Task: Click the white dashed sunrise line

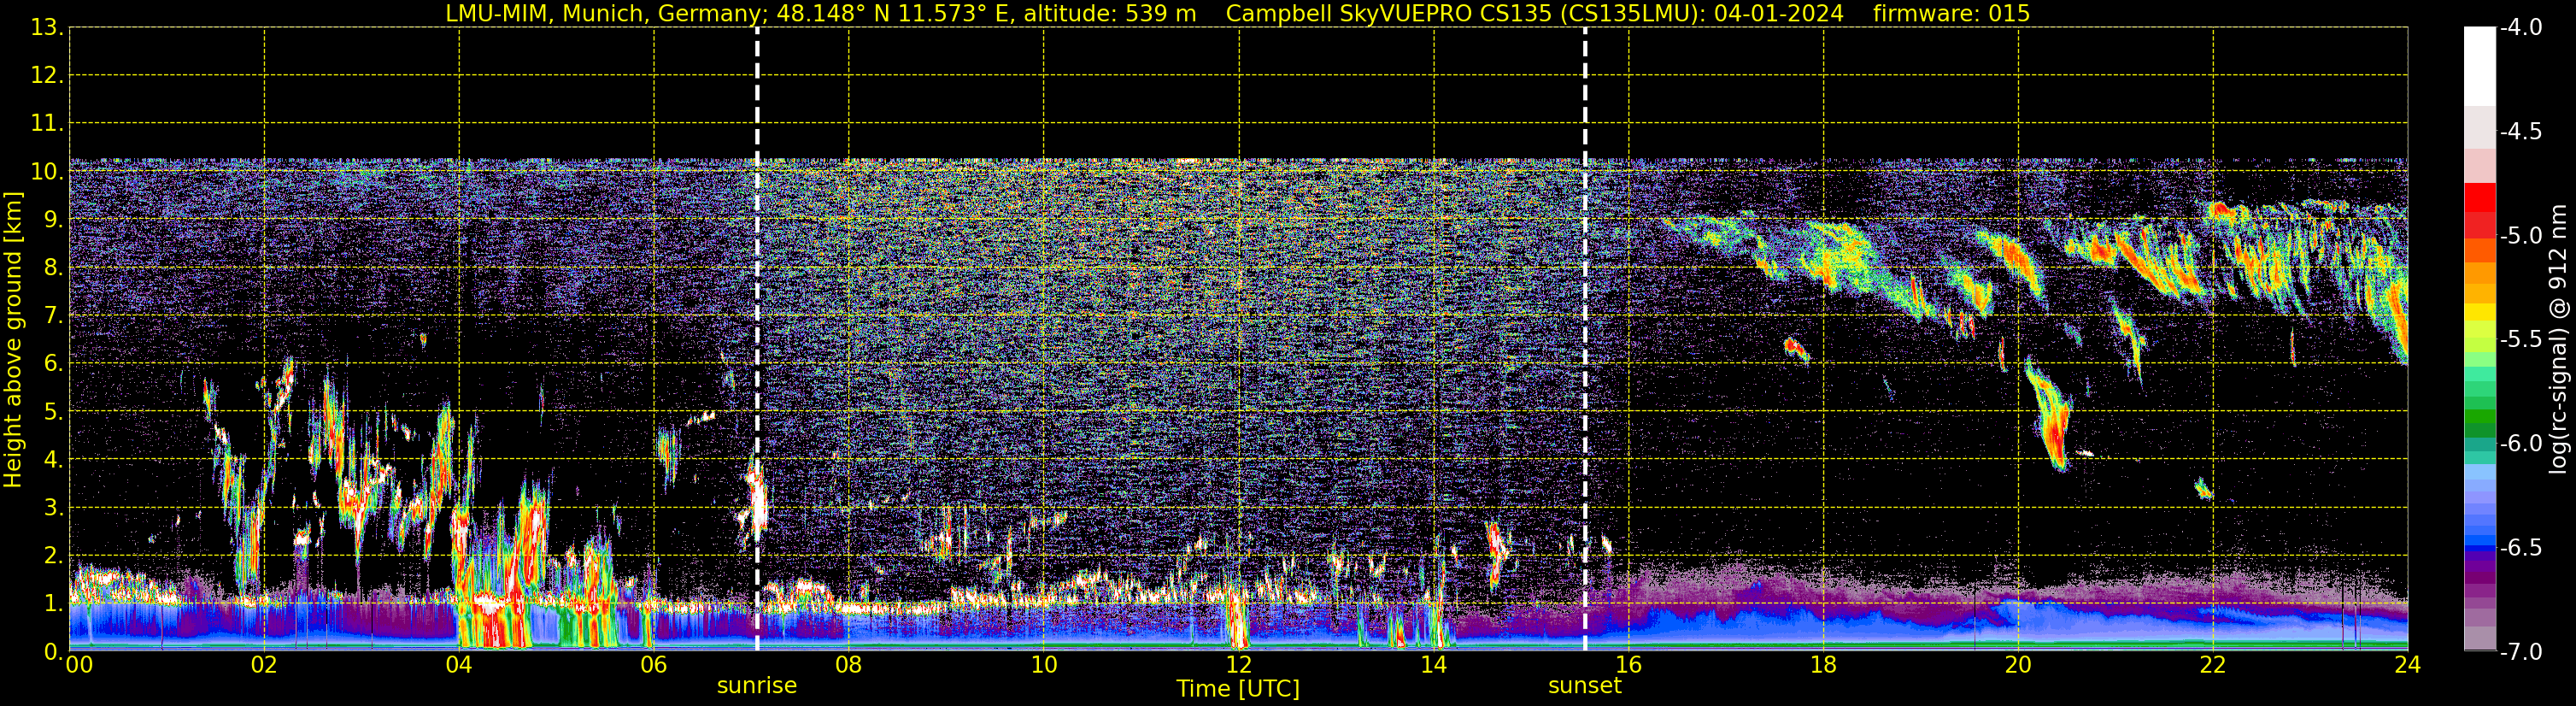Action: click(x=757, y=339)
